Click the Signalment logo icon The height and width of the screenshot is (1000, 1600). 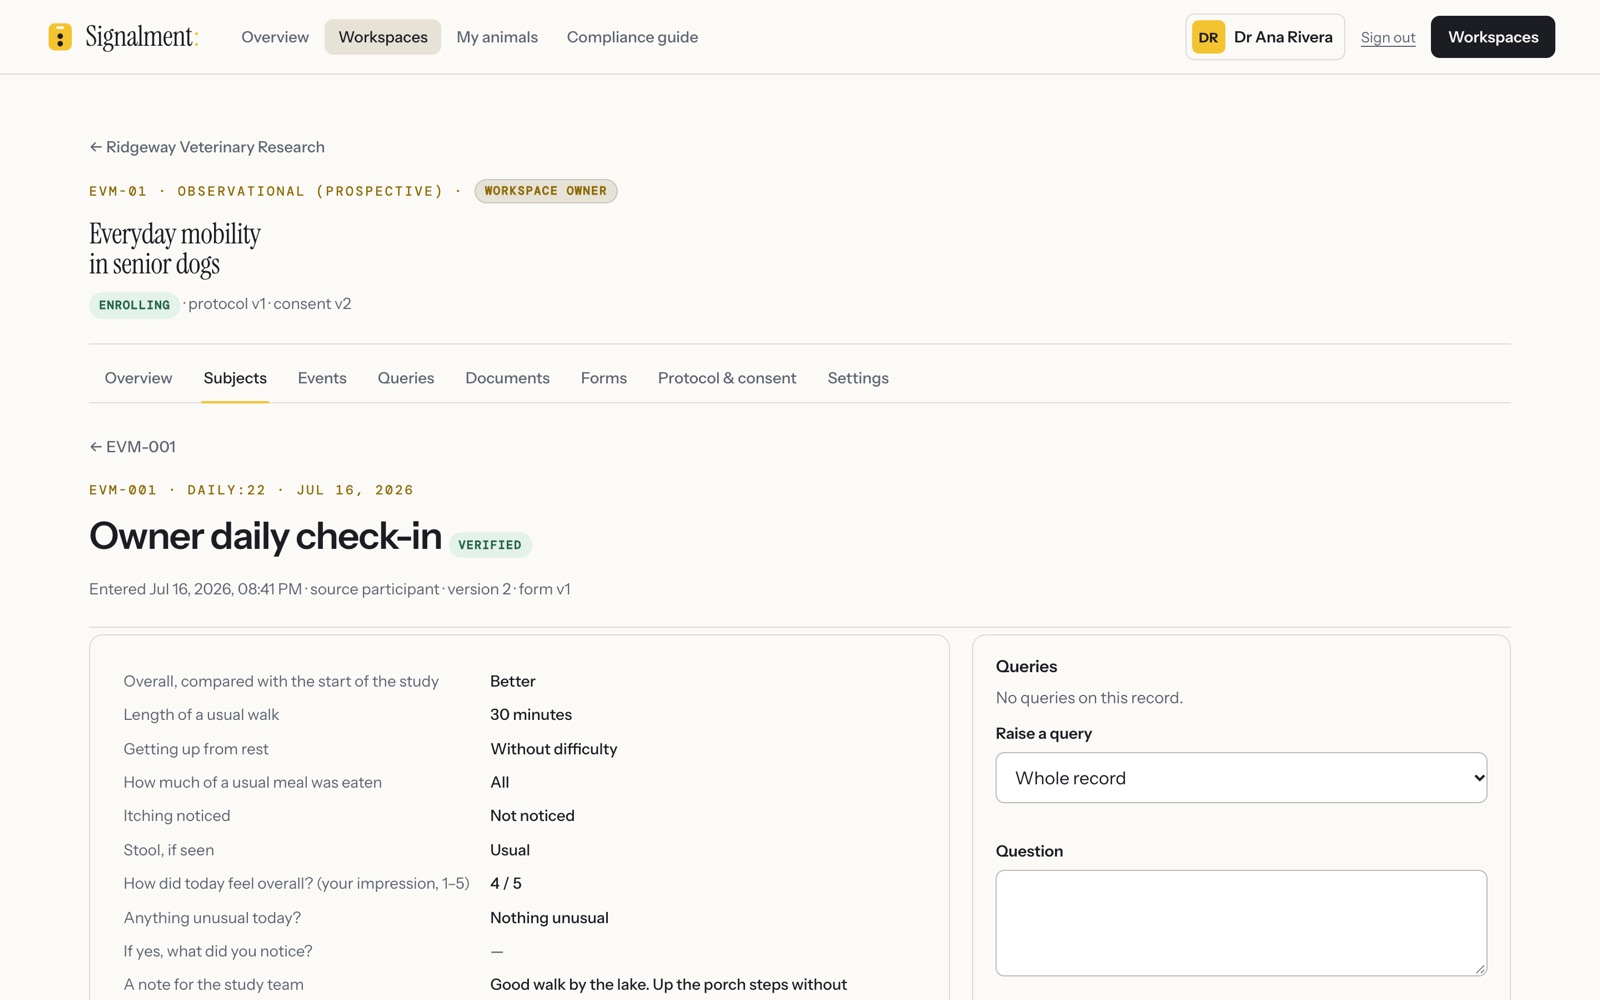coord(60,37)
